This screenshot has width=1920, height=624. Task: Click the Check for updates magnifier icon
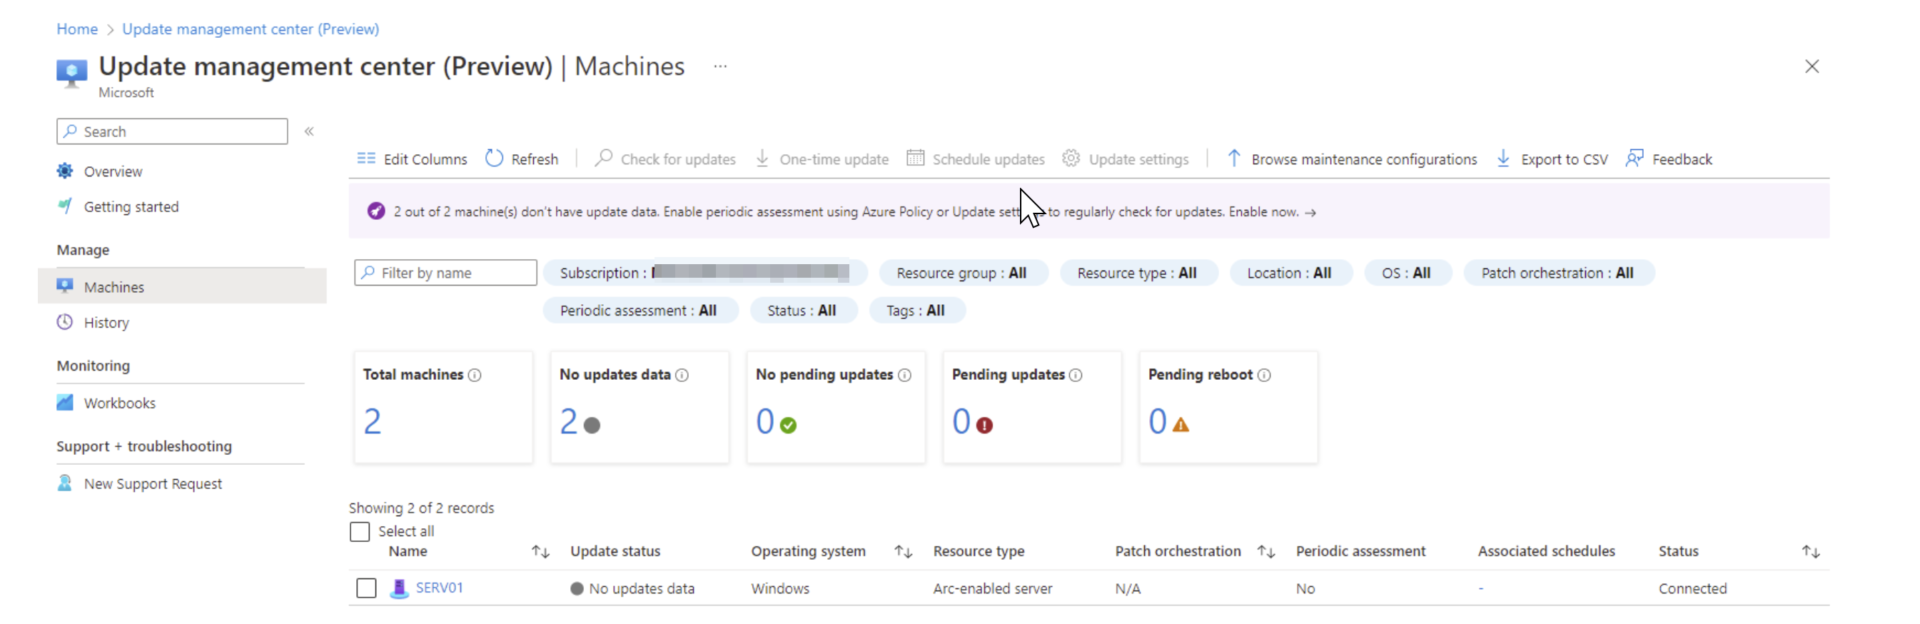(604, 158)
